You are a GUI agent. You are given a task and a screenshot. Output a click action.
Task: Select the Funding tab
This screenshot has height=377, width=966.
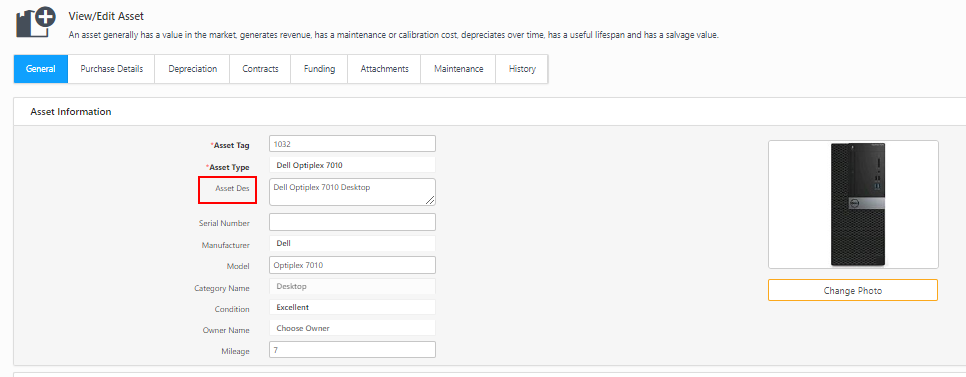319,69
